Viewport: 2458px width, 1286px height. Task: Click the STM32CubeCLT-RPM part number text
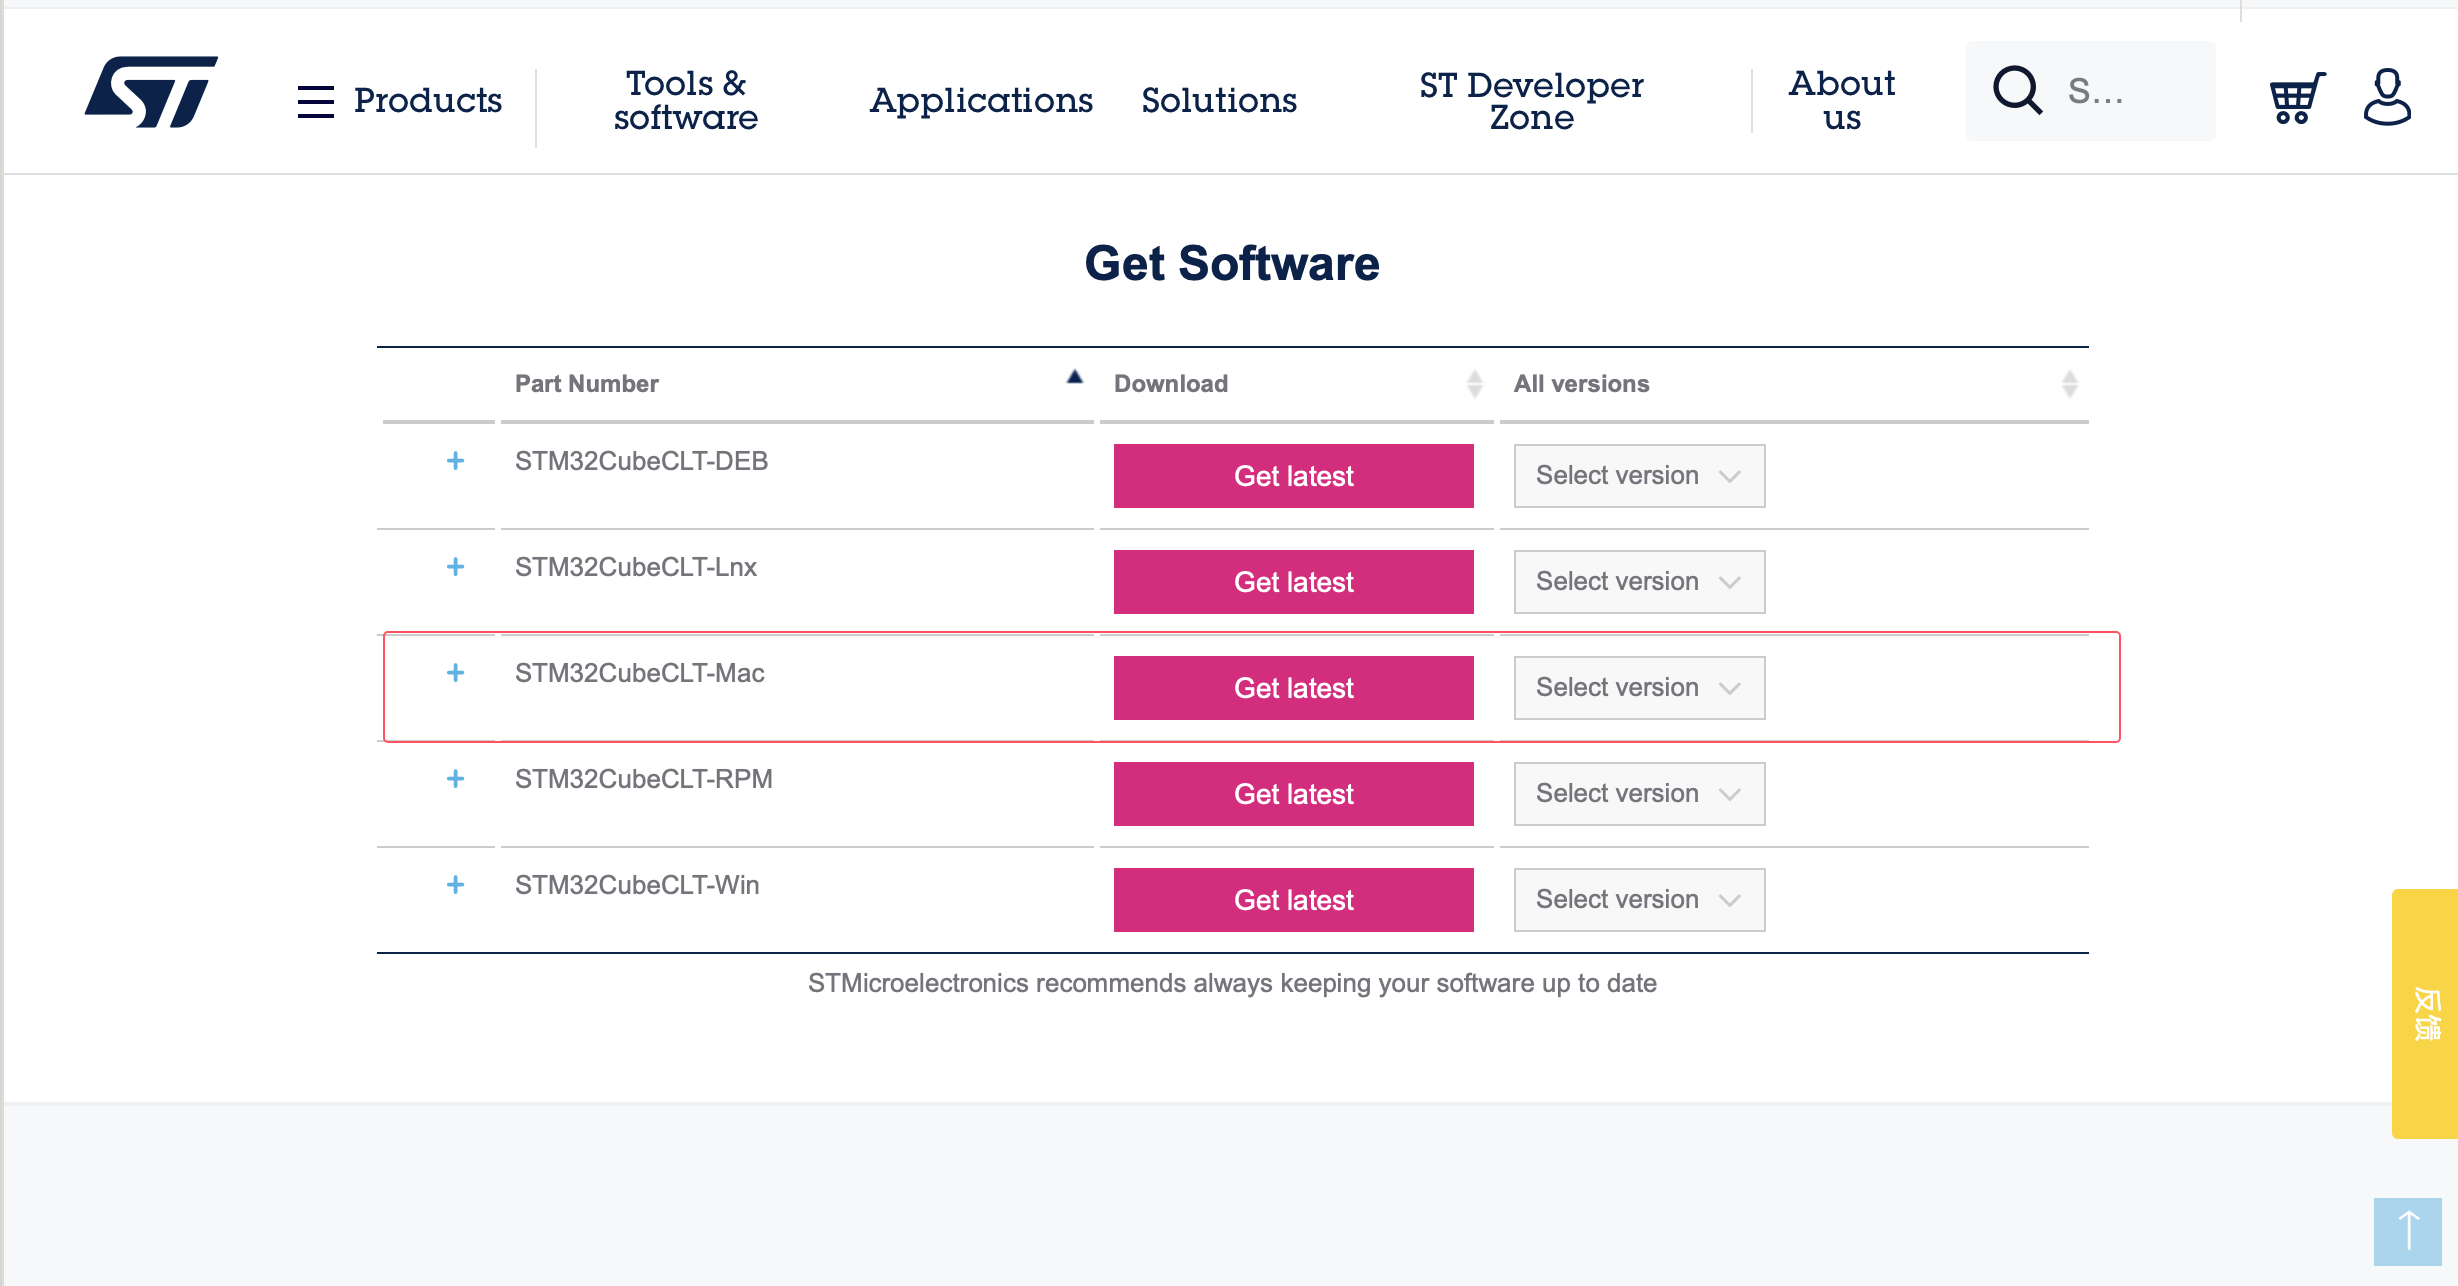644,779
